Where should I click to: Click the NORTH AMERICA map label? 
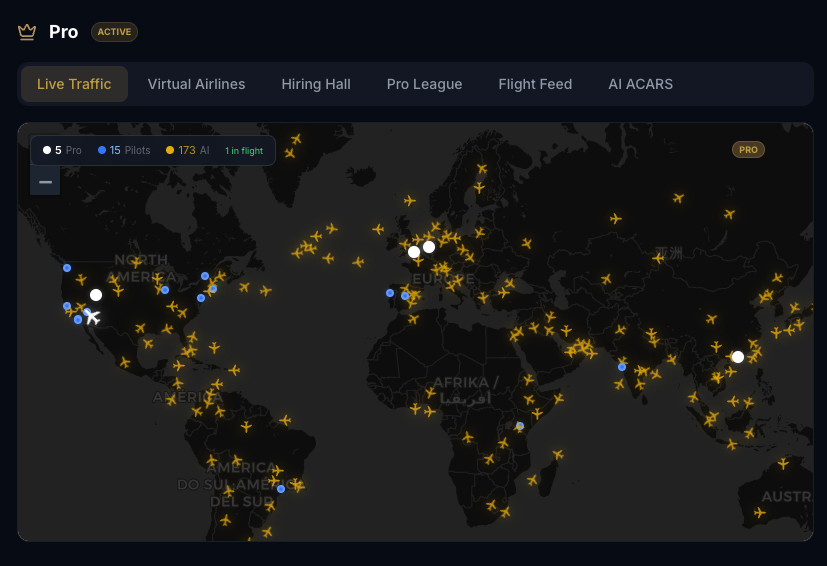[141, 268]
